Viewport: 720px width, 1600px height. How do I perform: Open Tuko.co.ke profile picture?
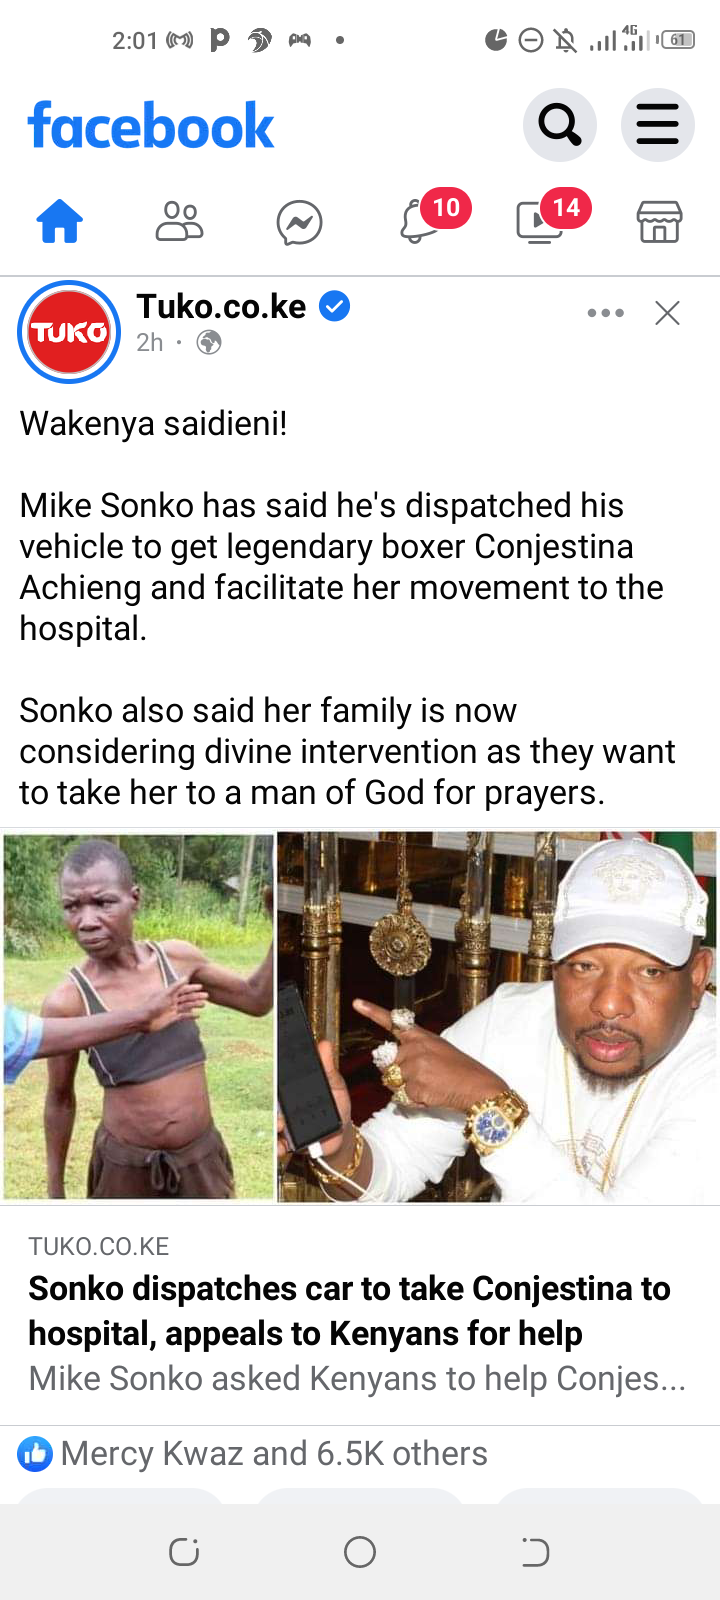click(69, 332)
